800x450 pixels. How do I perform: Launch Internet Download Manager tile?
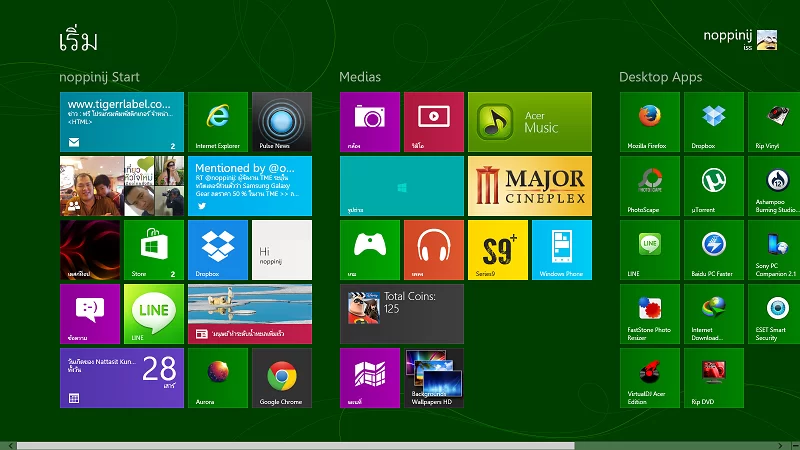pos(714,314)
